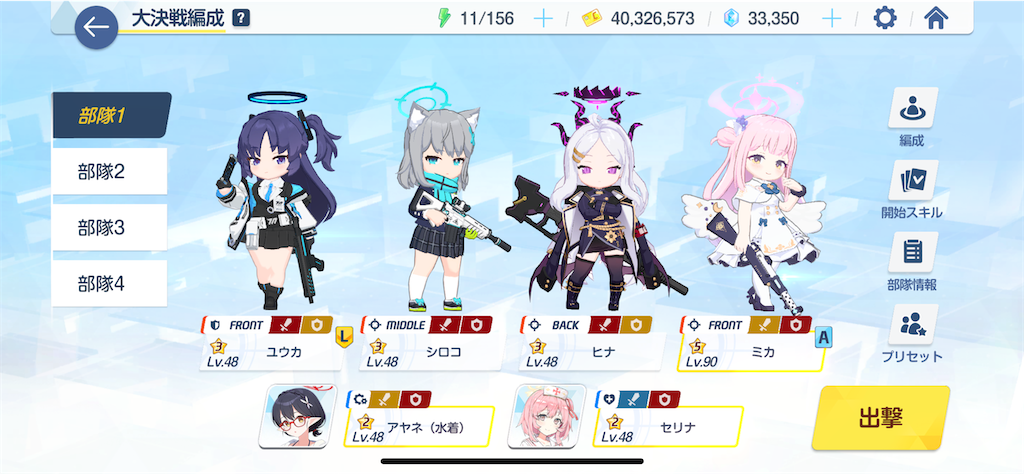The image size is (1024, 474).
Task: Go to the home icon
Action: click(x=936, y=18)
